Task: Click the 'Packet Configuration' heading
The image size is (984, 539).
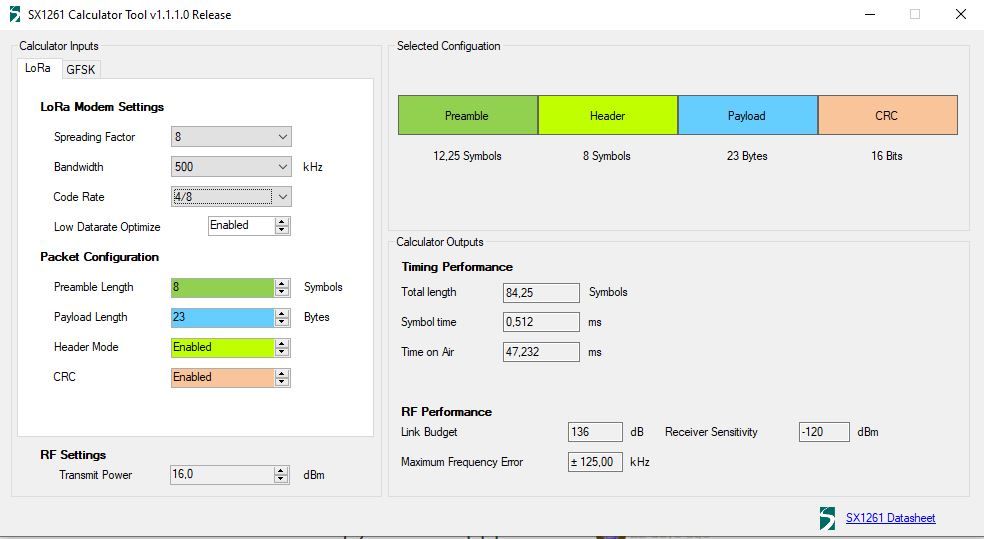Action: pos(100,257)
